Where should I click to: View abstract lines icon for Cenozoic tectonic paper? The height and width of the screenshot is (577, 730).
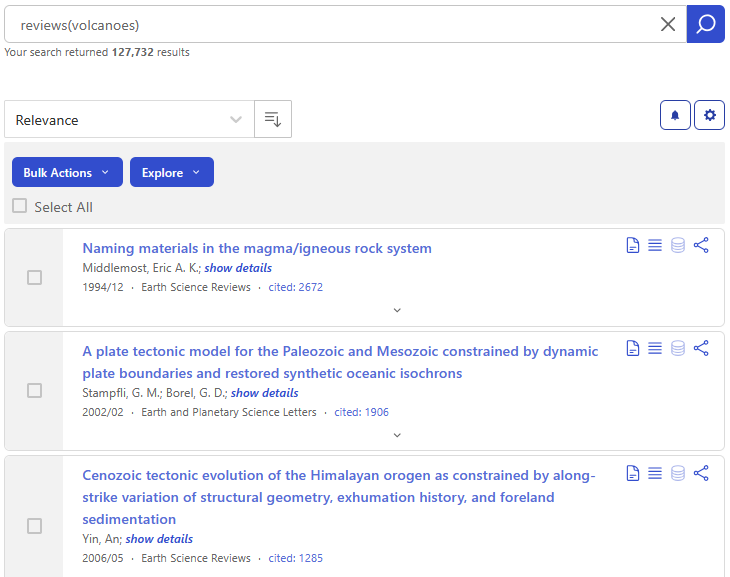pos(655,473)
